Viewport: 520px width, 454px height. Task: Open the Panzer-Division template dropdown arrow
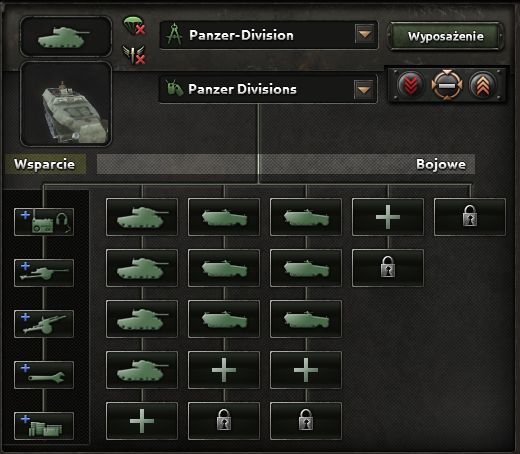[x=364, y=34]
